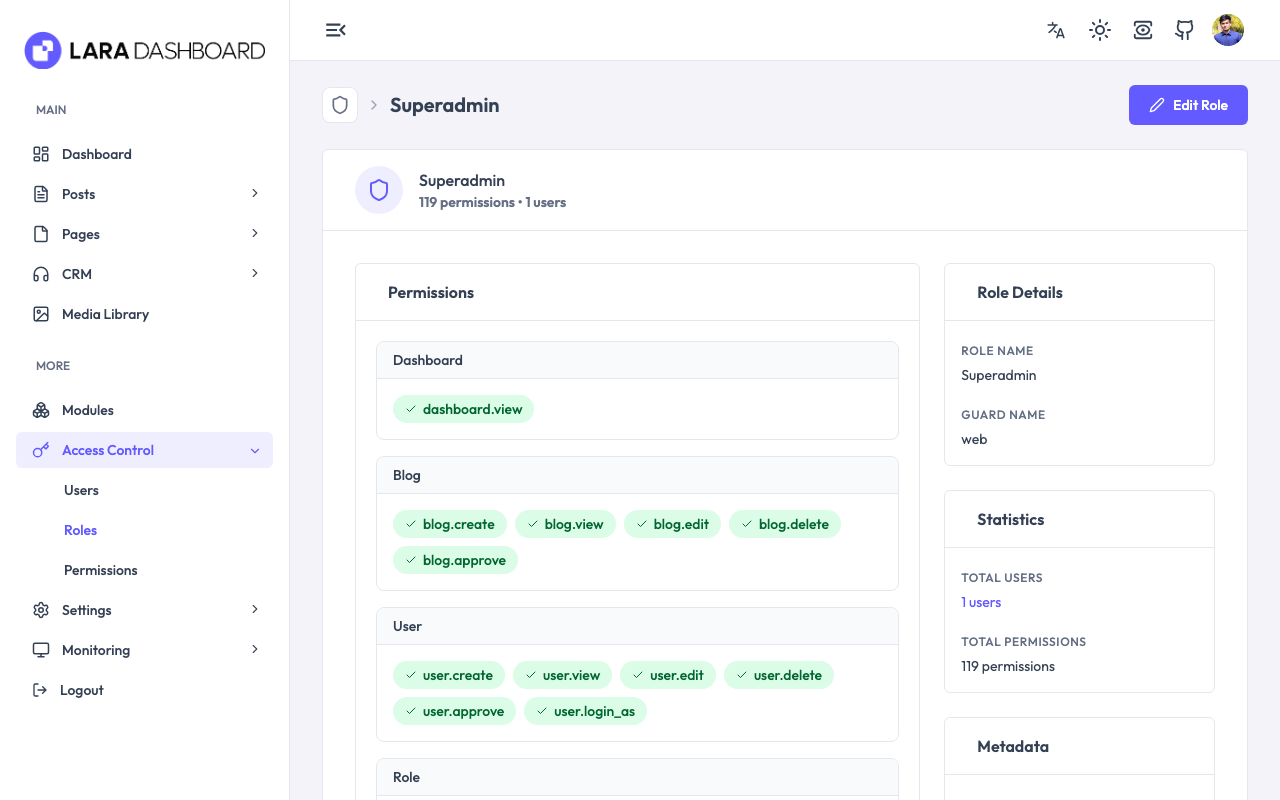Click the blog.edit permission badge
Screen dimensions: 1280x800
pyautogui.click(x=672, y=524)
